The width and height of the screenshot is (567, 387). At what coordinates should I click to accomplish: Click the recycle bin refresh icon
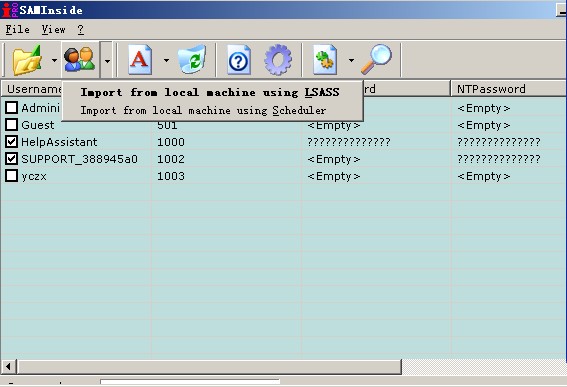[192, 60]
